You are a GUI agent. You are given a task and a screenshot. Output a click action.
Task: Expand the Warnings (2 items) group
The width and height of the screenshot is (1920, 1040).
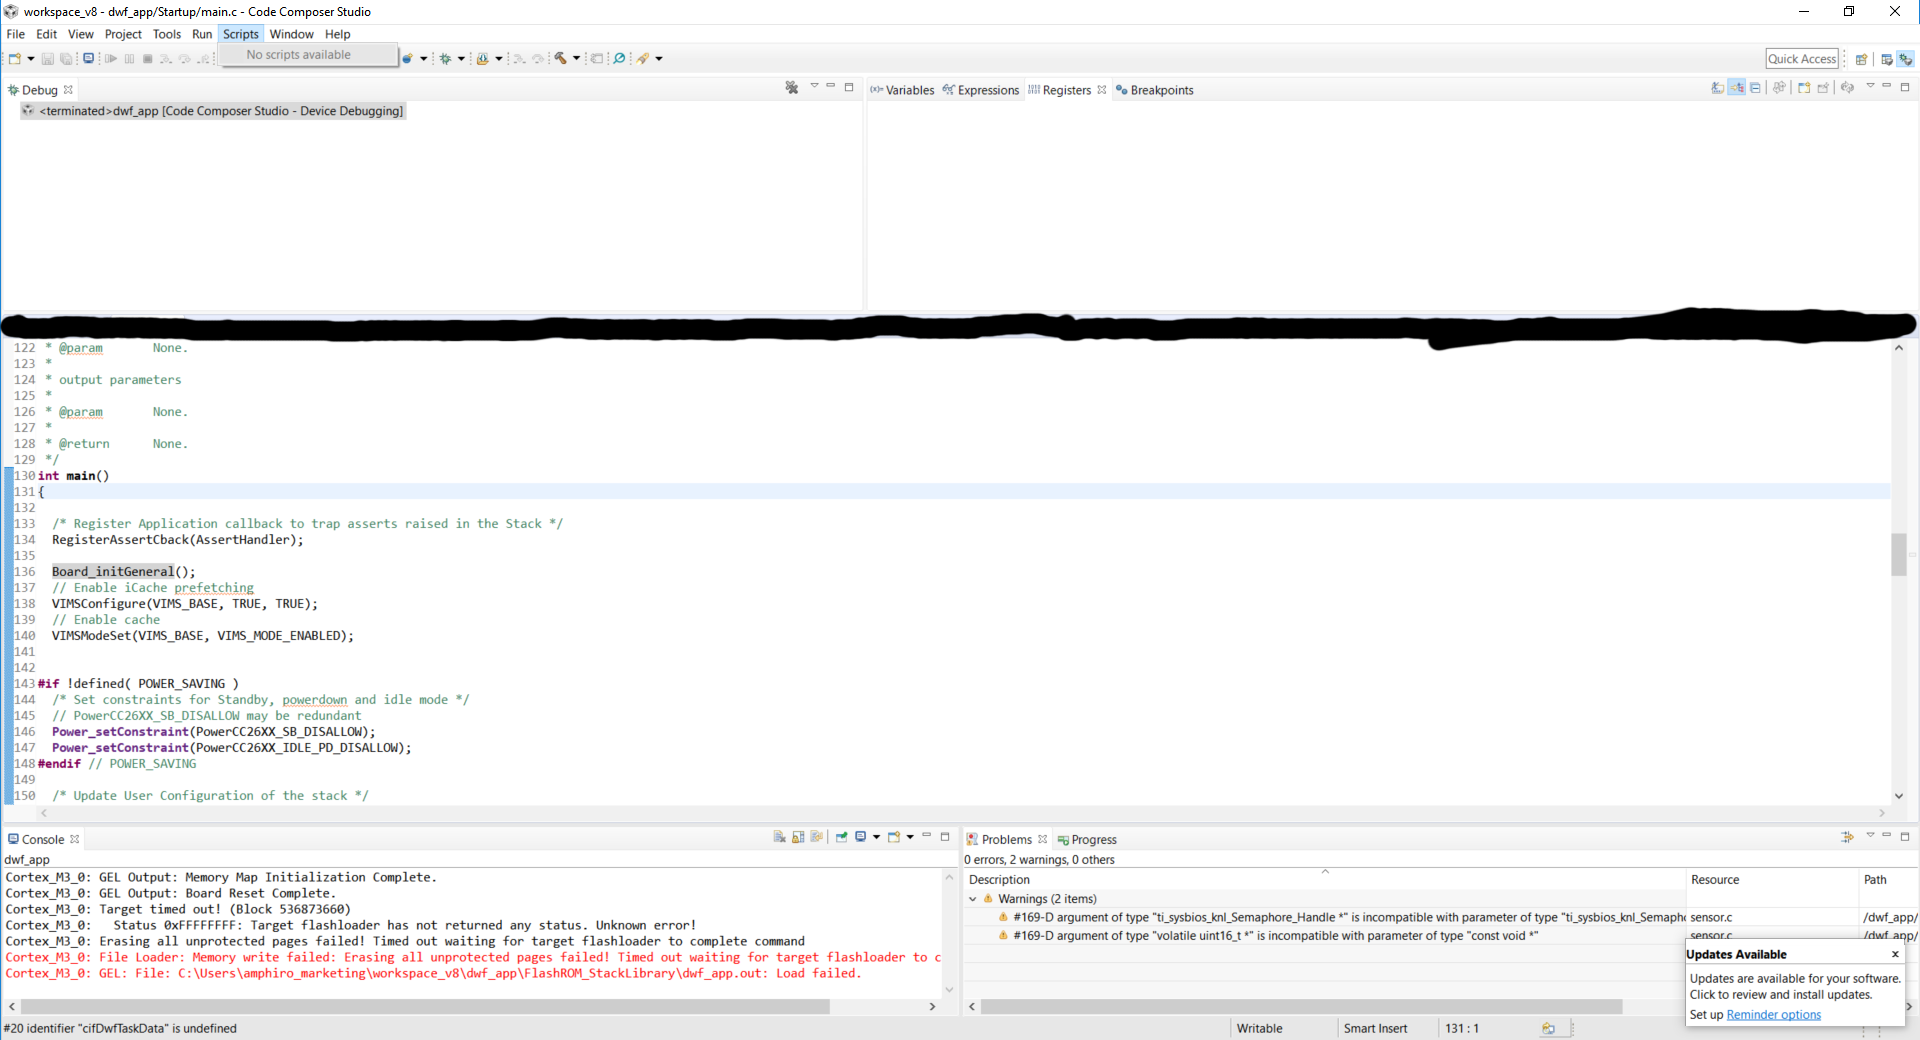coord(973,898)
